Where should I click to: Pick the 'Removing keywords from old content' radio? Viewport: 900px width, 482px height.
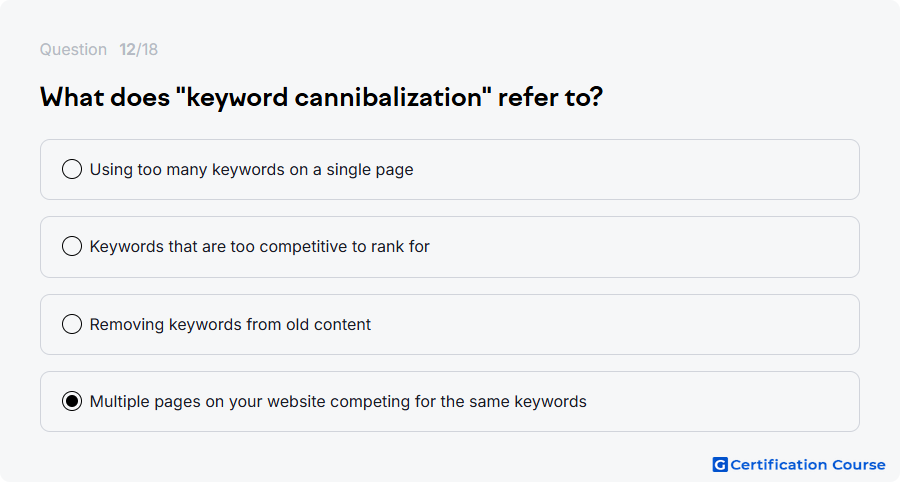[72, 324]
